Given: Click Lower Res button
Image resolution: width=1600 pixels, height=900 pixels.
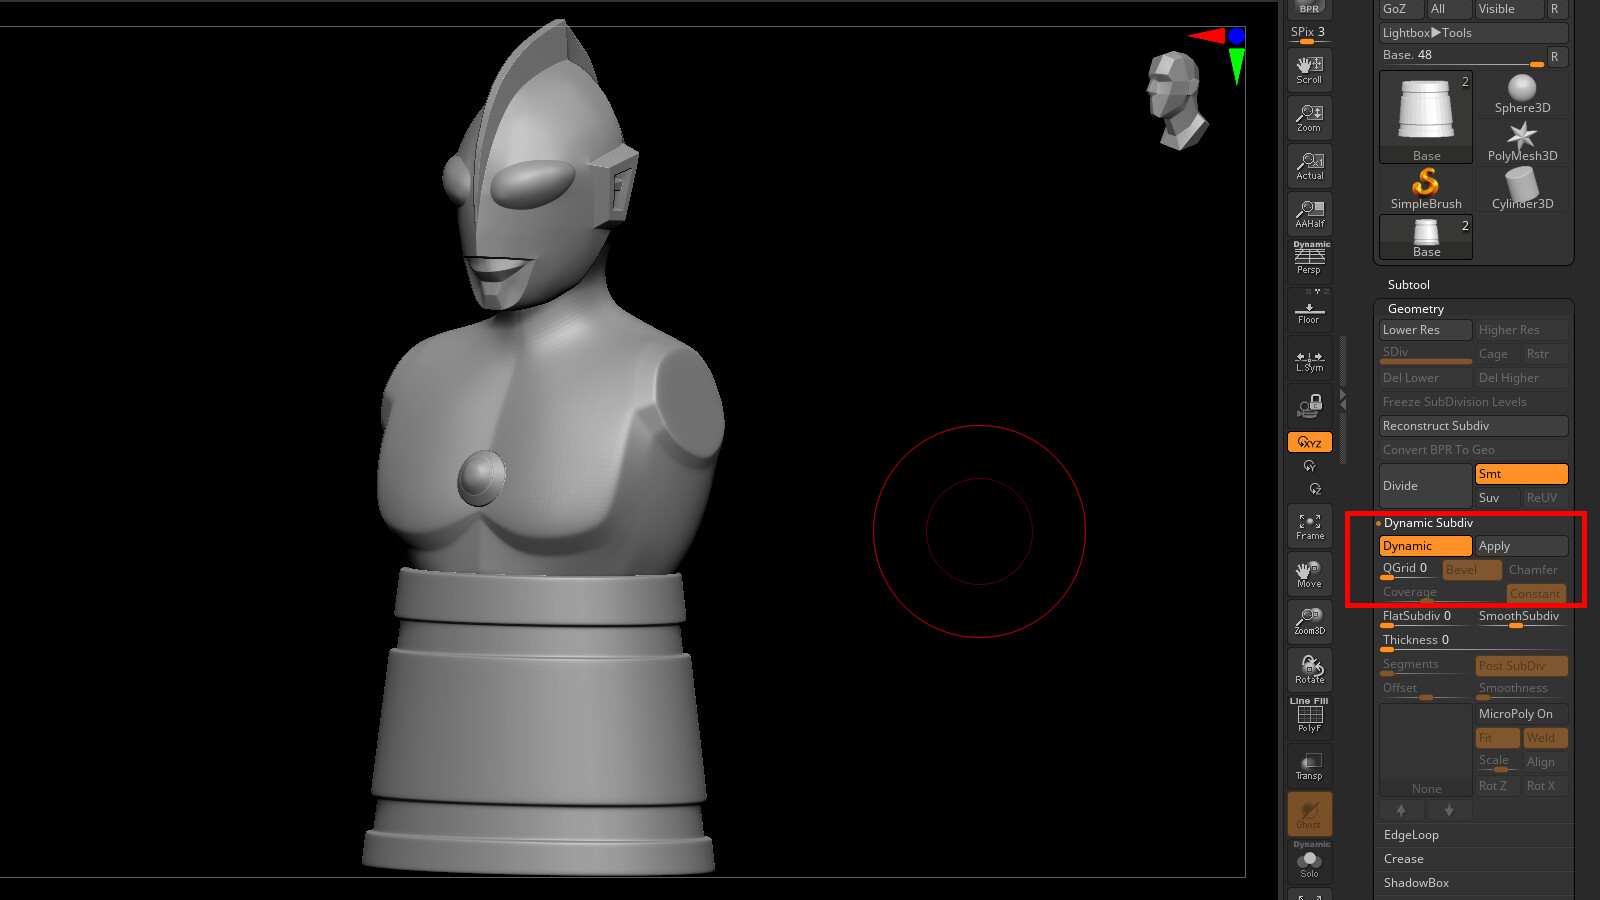Looking at the screenshot, I should point(1425,330).
